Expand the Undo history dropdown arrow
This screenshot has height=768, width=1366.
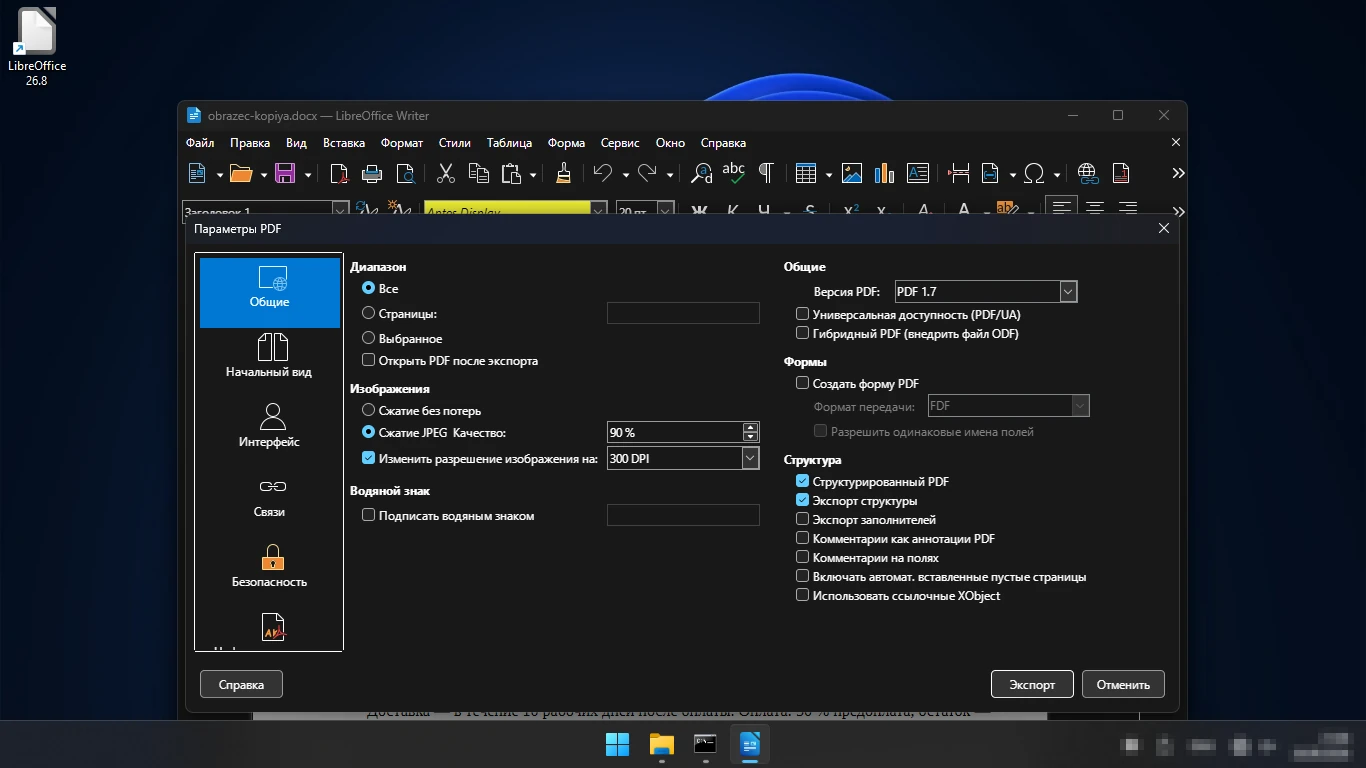[x=626, y=174]
